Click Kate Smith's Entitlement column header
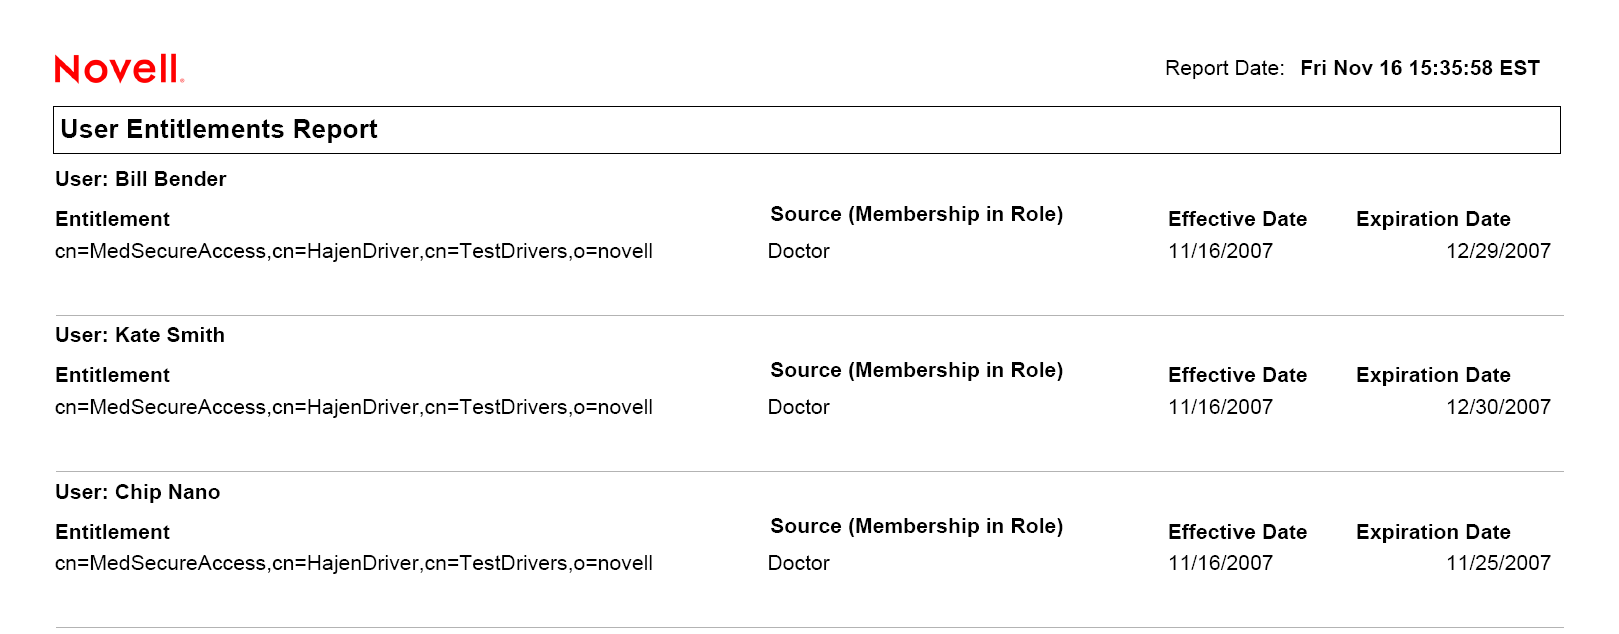 [x=113, y=375]
